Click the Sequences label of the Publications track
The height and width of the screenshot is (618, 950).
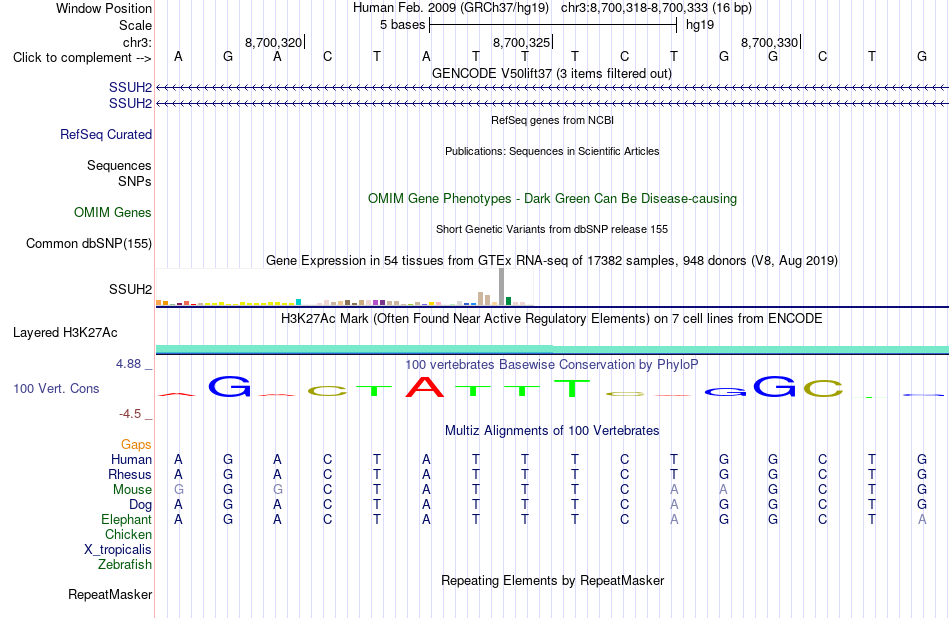tap(119, 165)
